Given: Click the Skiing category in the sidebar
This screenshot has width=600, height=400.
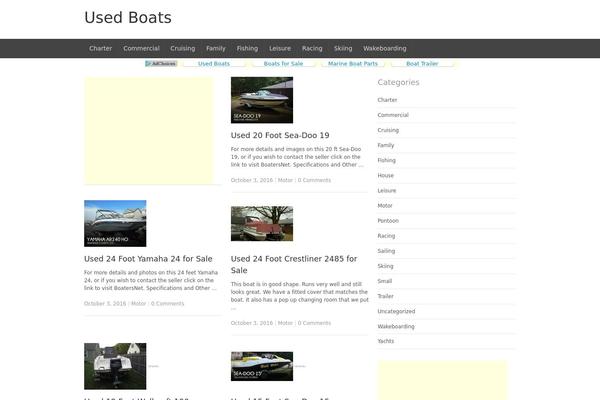Looking at the screenshot, I should coord(385,266).
